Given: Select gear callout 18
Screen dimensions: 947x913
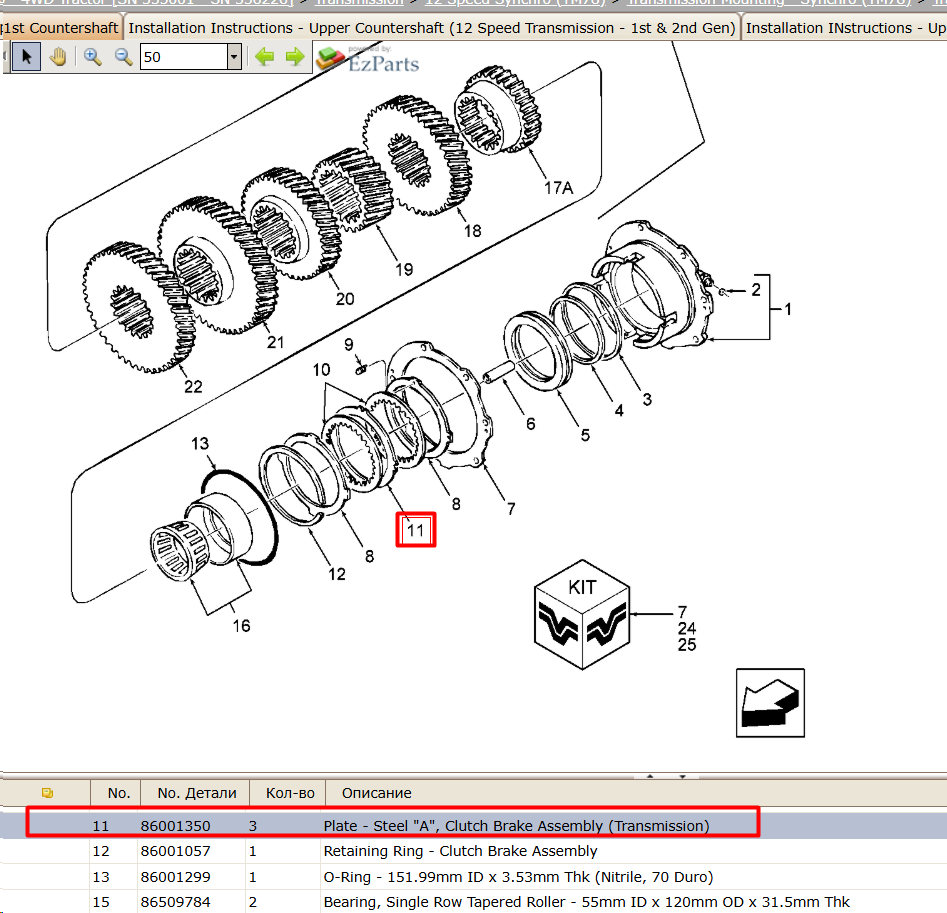Looking at the screenshot, I should [x=472, y=231].
